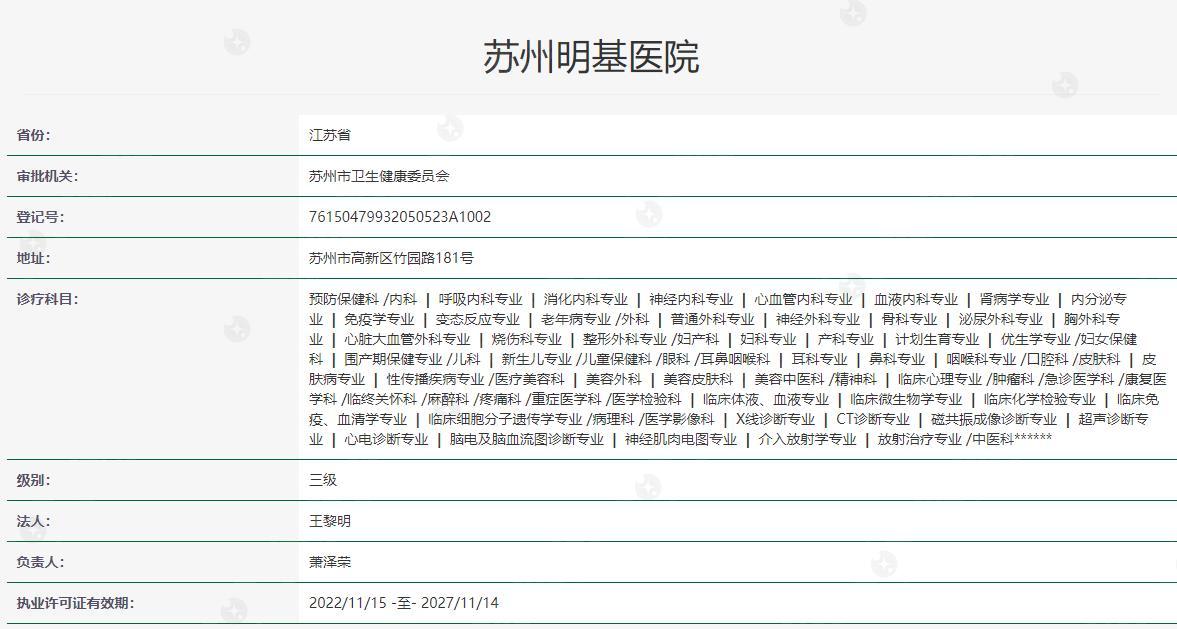This screenshot has width=1177, height=629.
Task: Click the 呼吸内科专业 entry
Action: [480, 299]
